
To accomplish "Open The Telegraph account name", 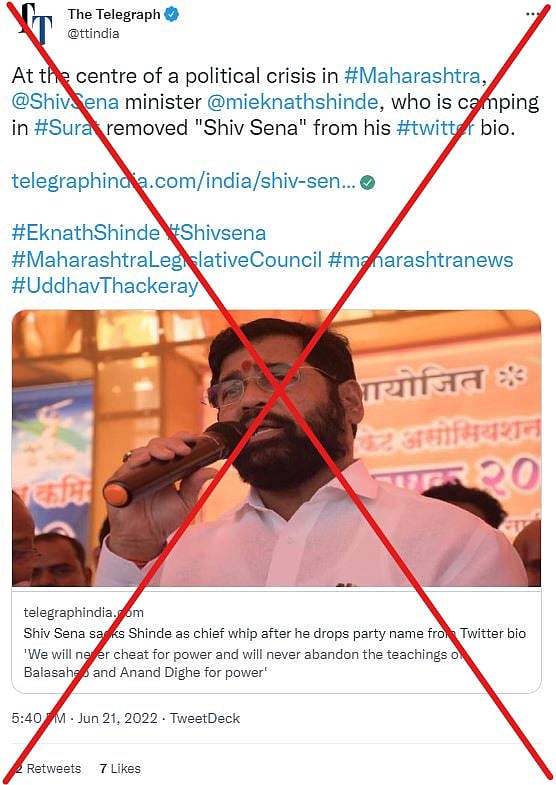I will pos(114,15).
